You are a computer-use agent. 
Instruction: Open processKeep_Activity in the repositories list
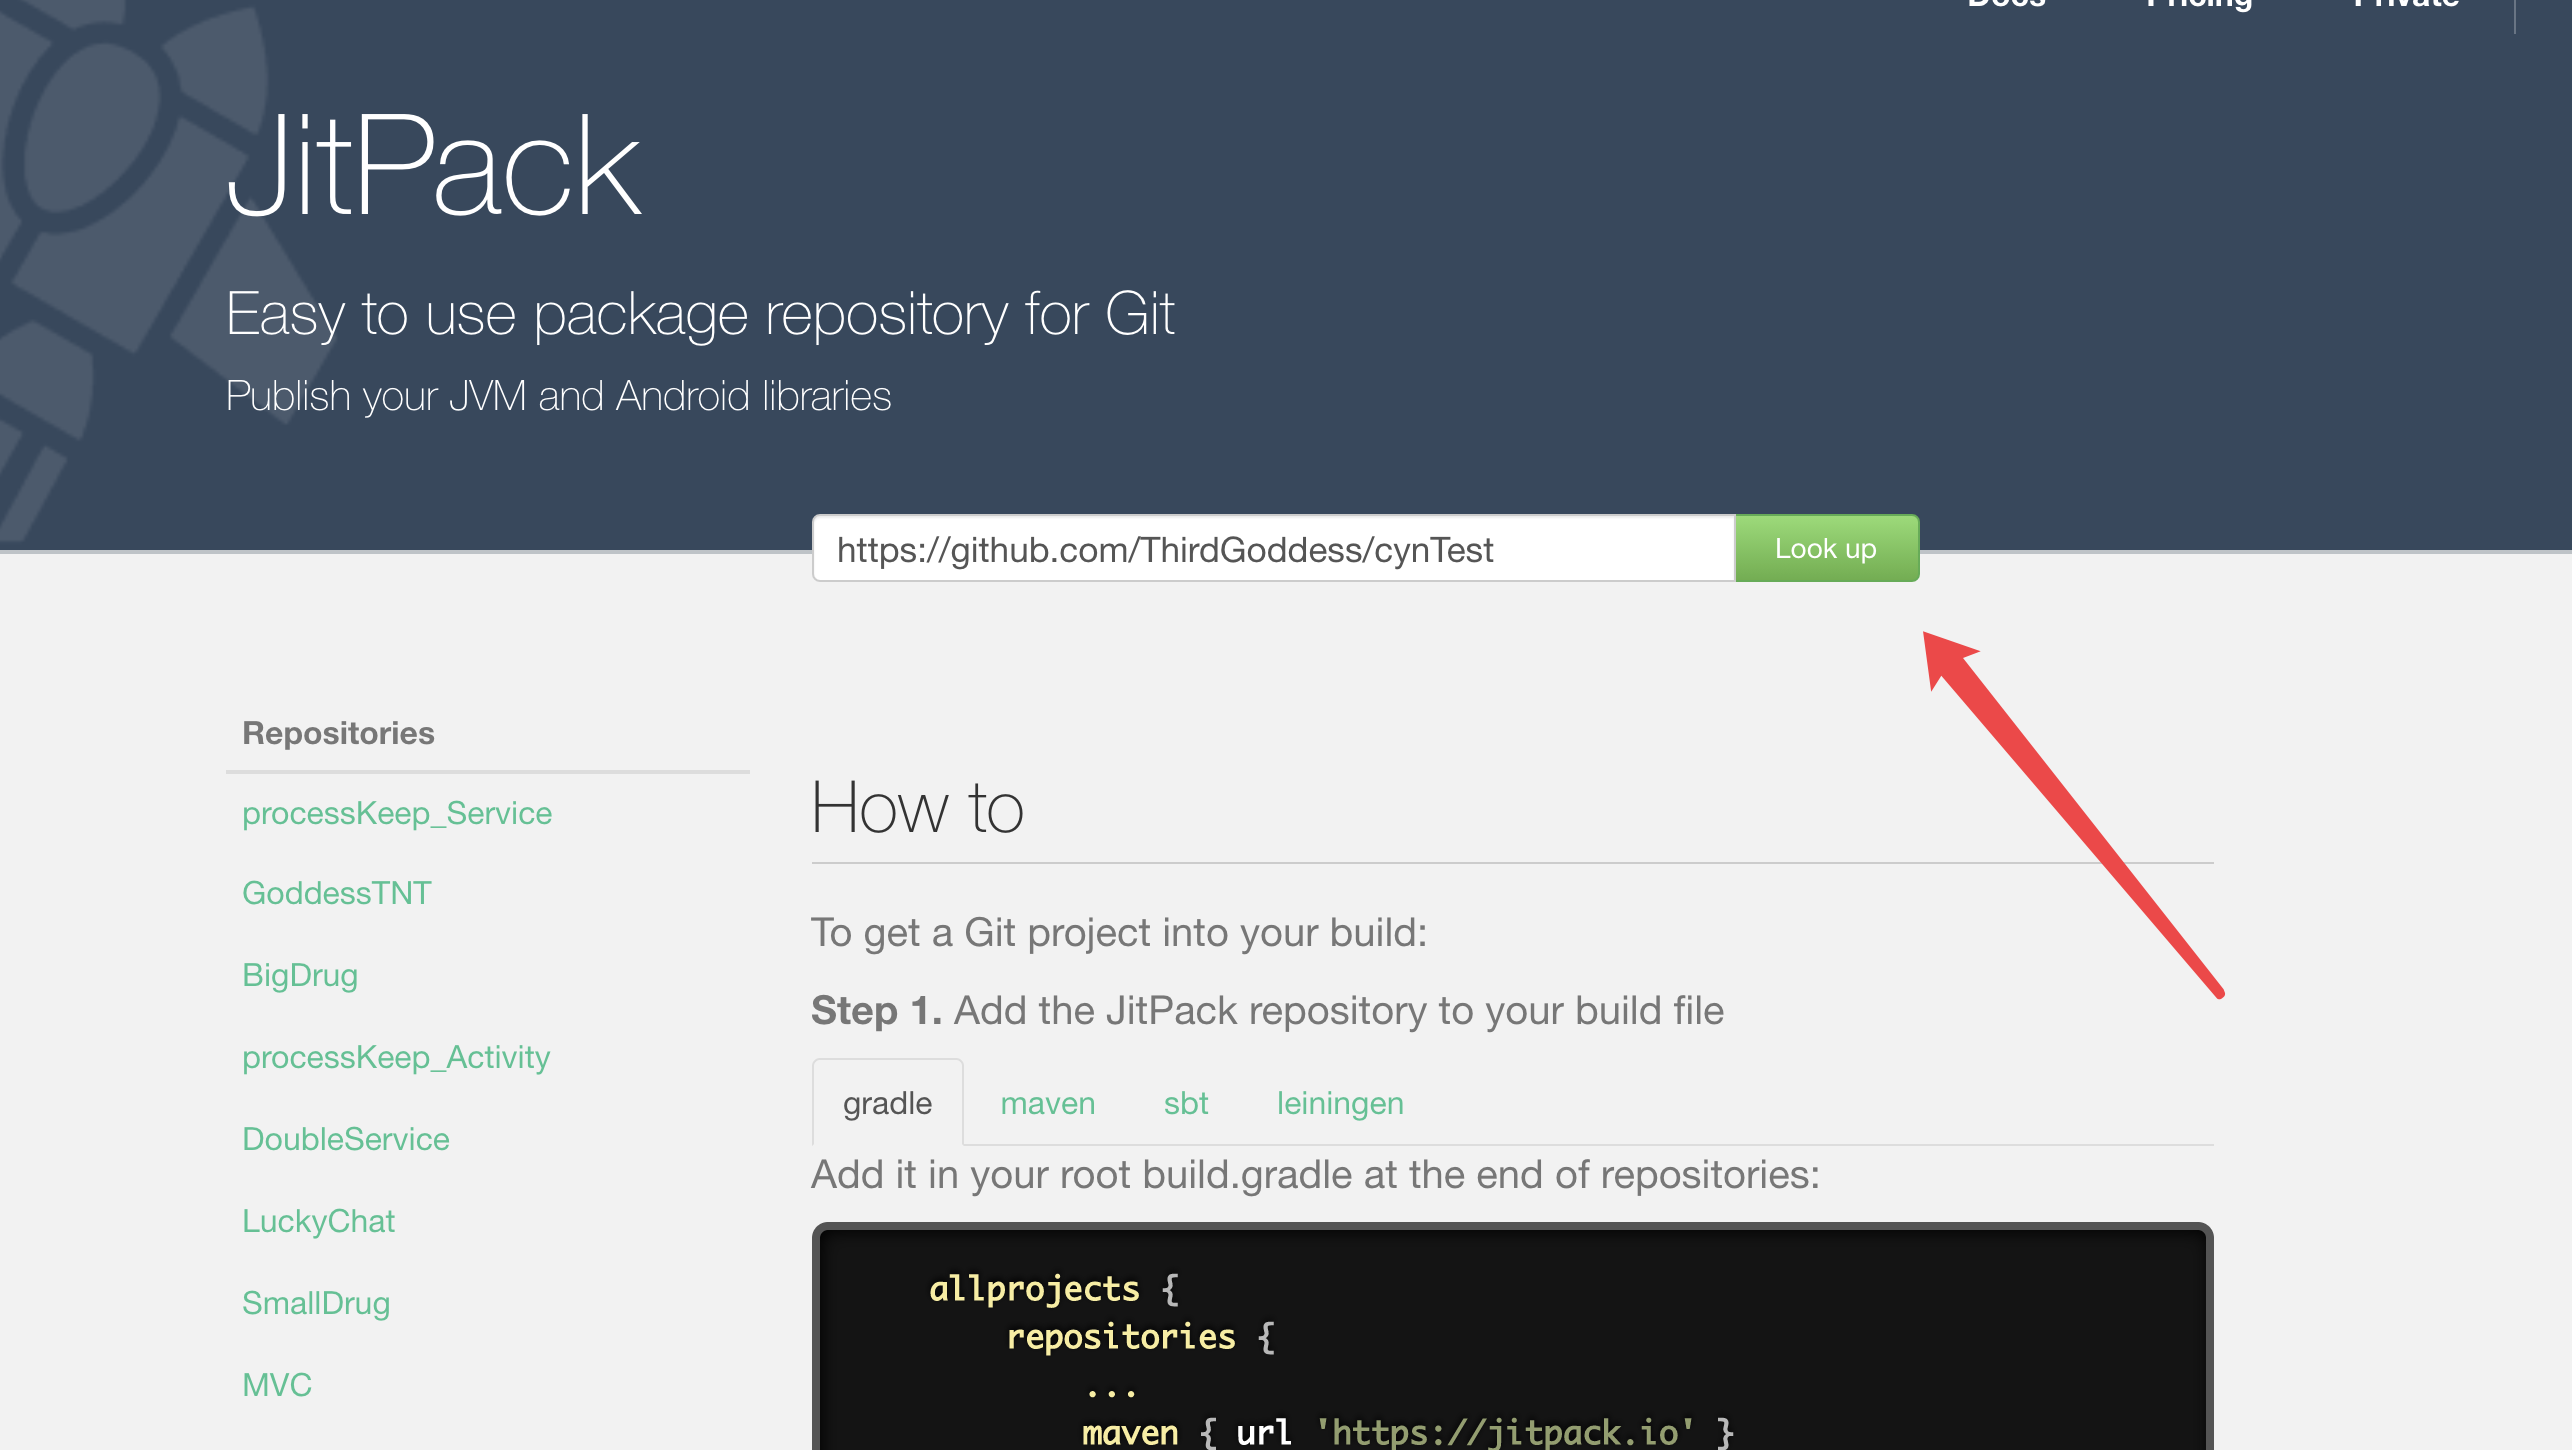[x=395, y=1057]
